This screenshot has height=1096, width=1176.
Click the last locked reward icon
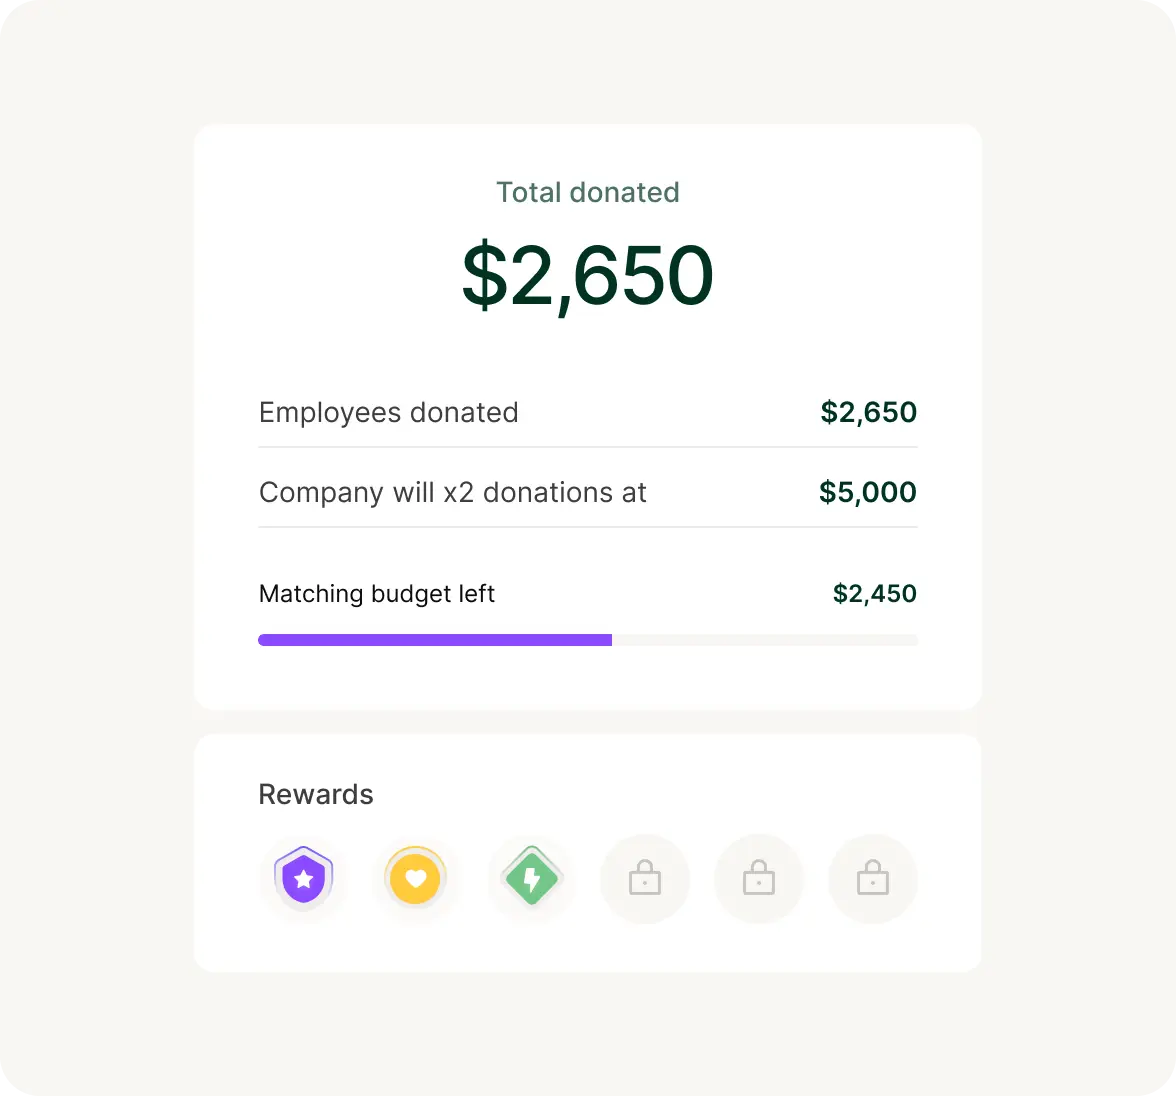pyautogui.click(x=873, y=878)
